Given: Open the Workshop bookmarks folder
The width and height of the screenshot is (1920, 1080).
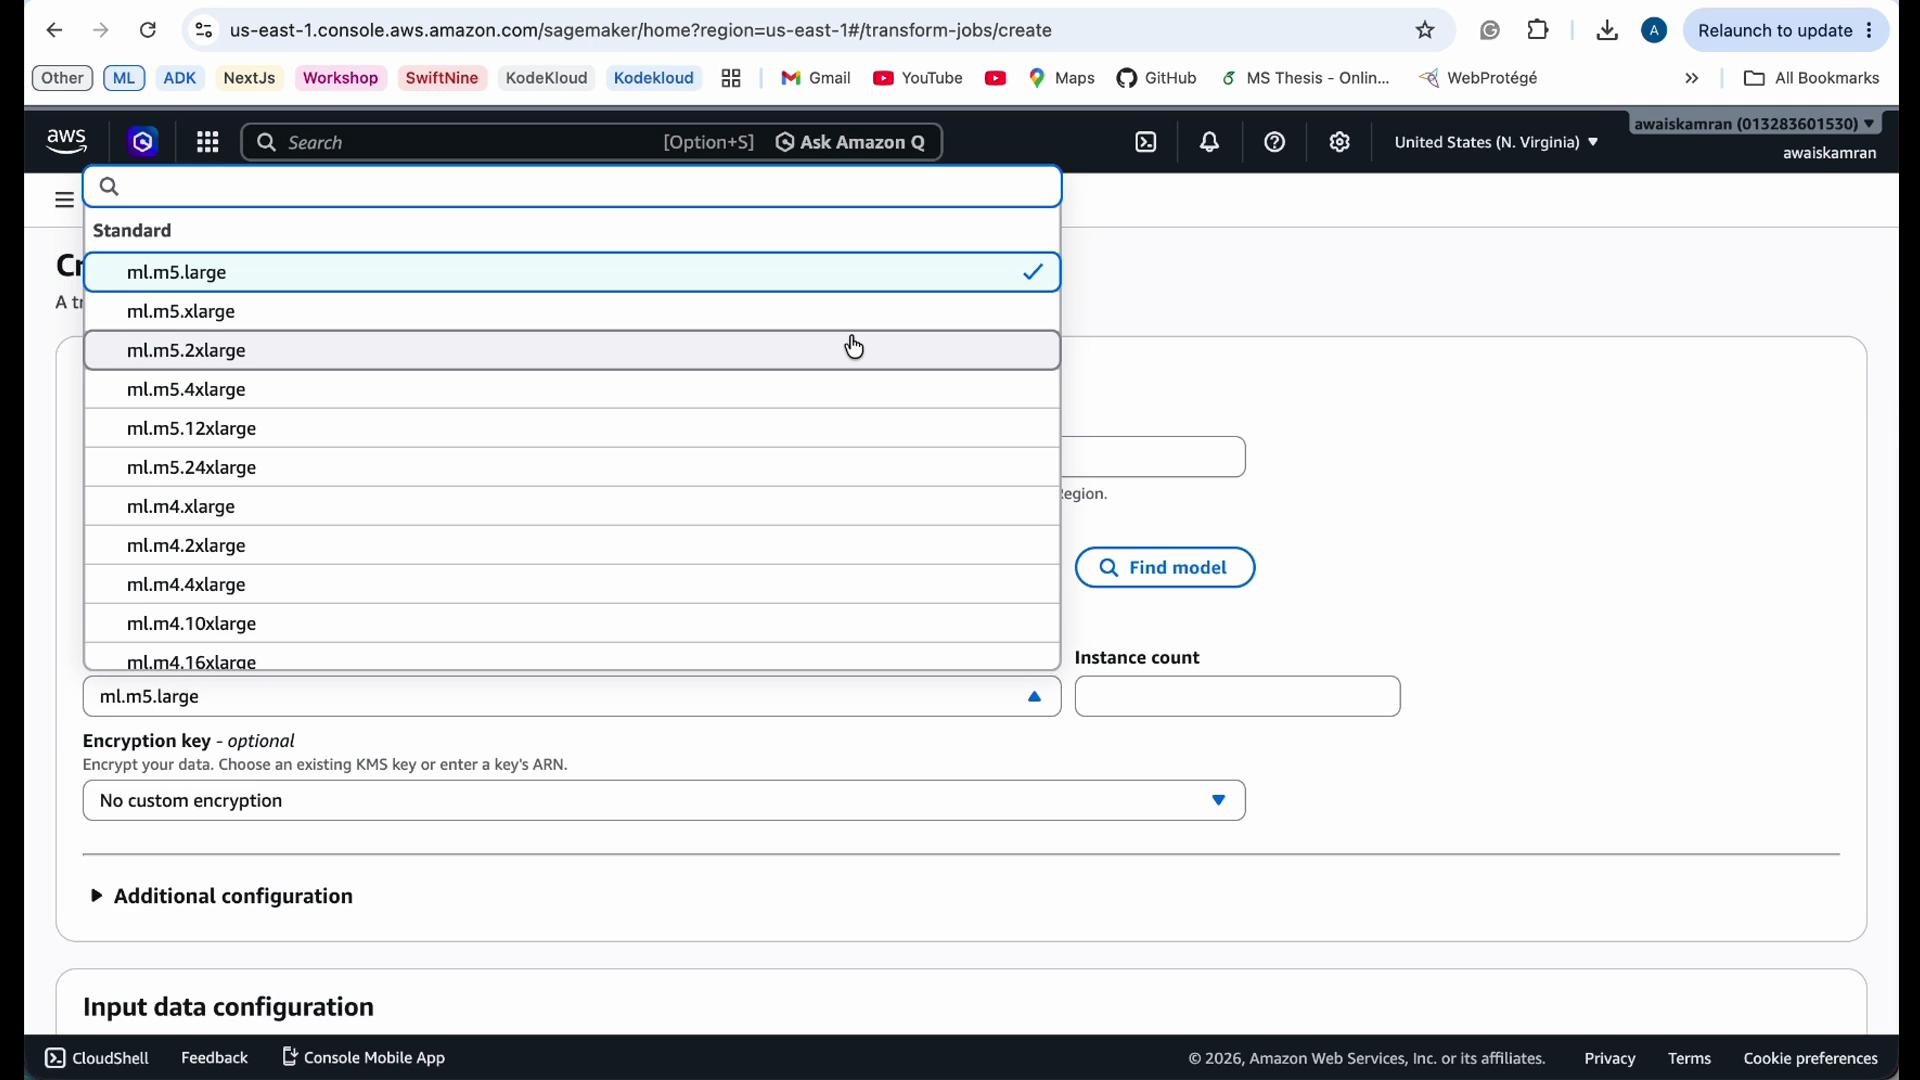Looking at the screenshot, I should (x=341, y=79).
